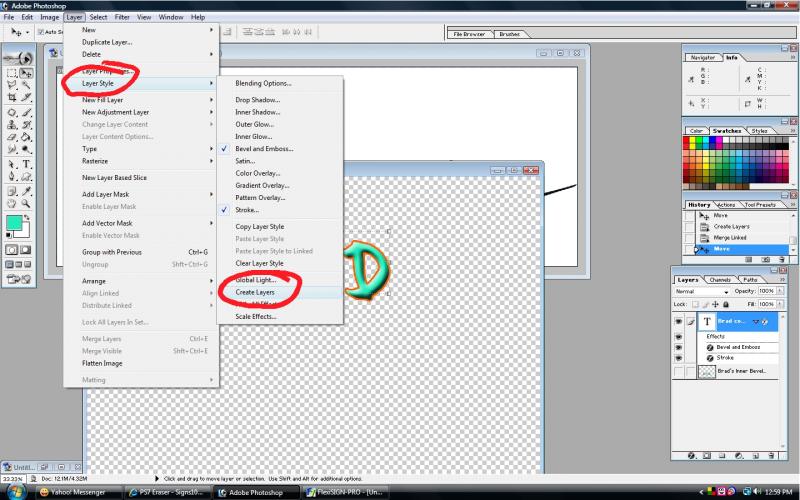The width and height of the screenshot is (800, 500).
Task: Expand the Type submenu in Layer menu
Action: 141,149
